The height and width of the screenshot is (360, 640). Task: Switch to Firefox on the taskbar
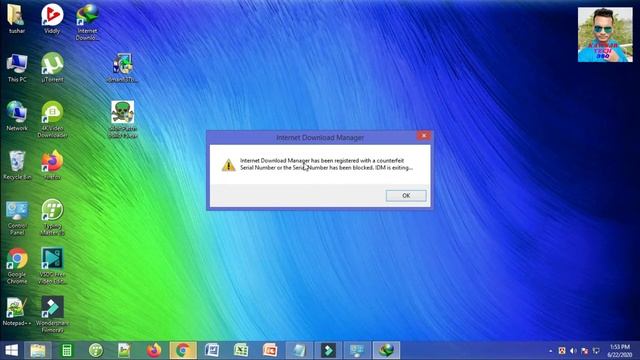tap(153, 350)
